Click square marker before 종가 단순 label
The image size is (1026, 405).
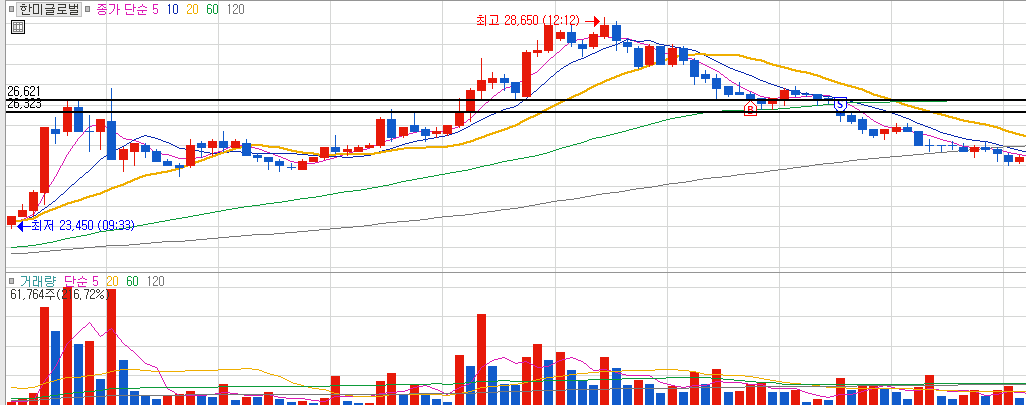pos(88,10)
